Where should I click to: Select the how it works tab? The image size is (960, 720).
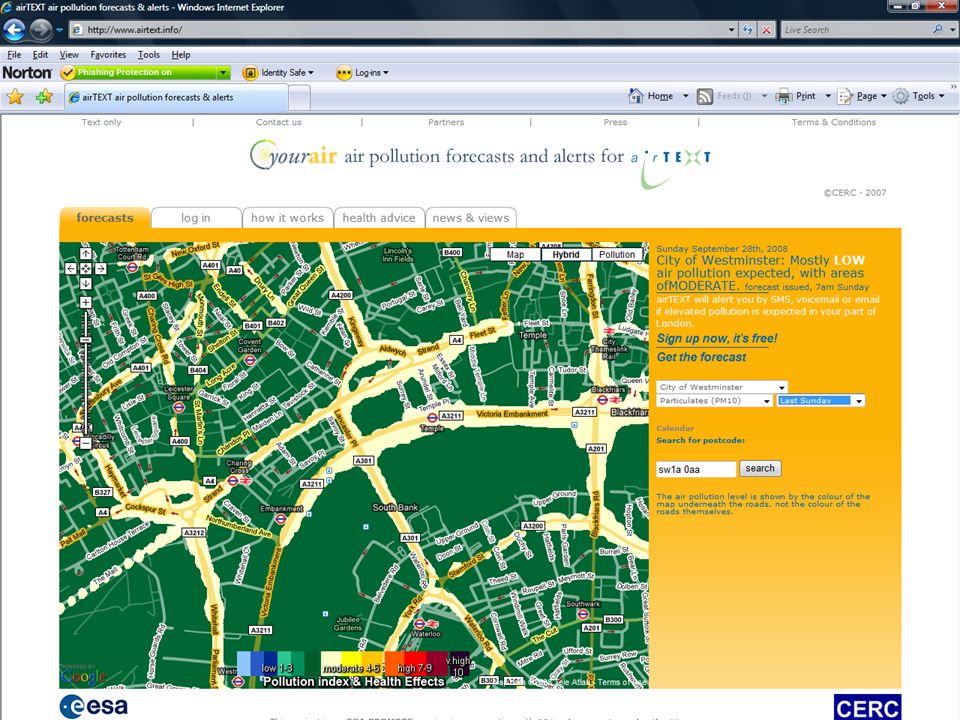pyautogui.click(x=287, y=218)
